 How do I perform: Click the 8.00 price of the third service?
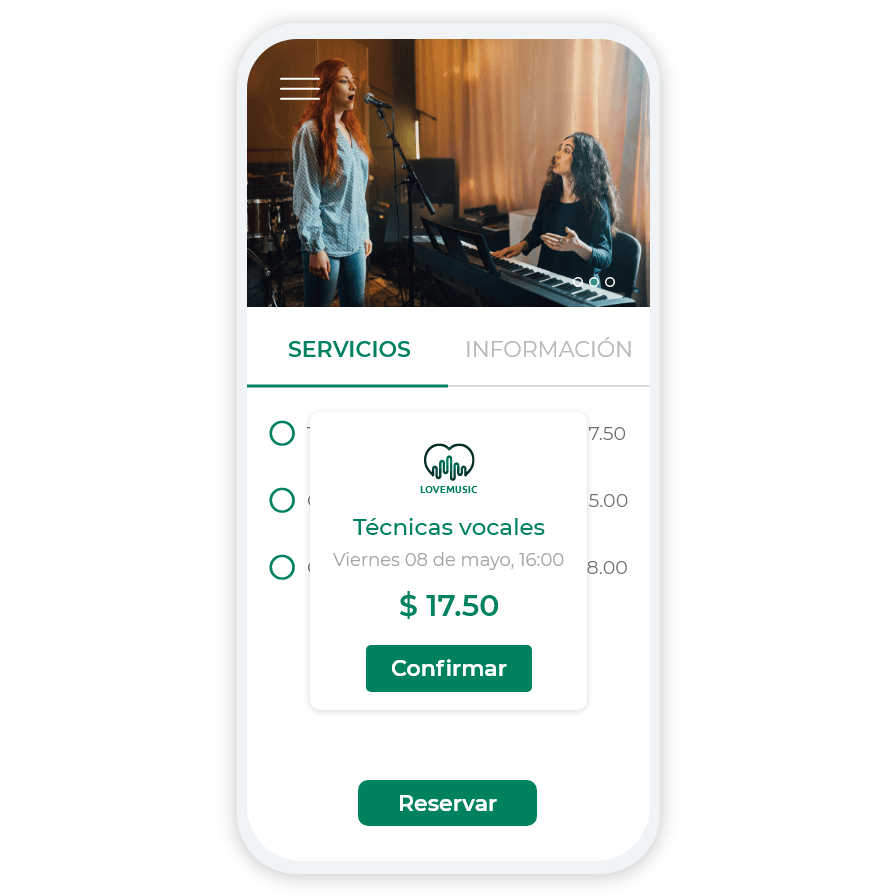point(607,567)
